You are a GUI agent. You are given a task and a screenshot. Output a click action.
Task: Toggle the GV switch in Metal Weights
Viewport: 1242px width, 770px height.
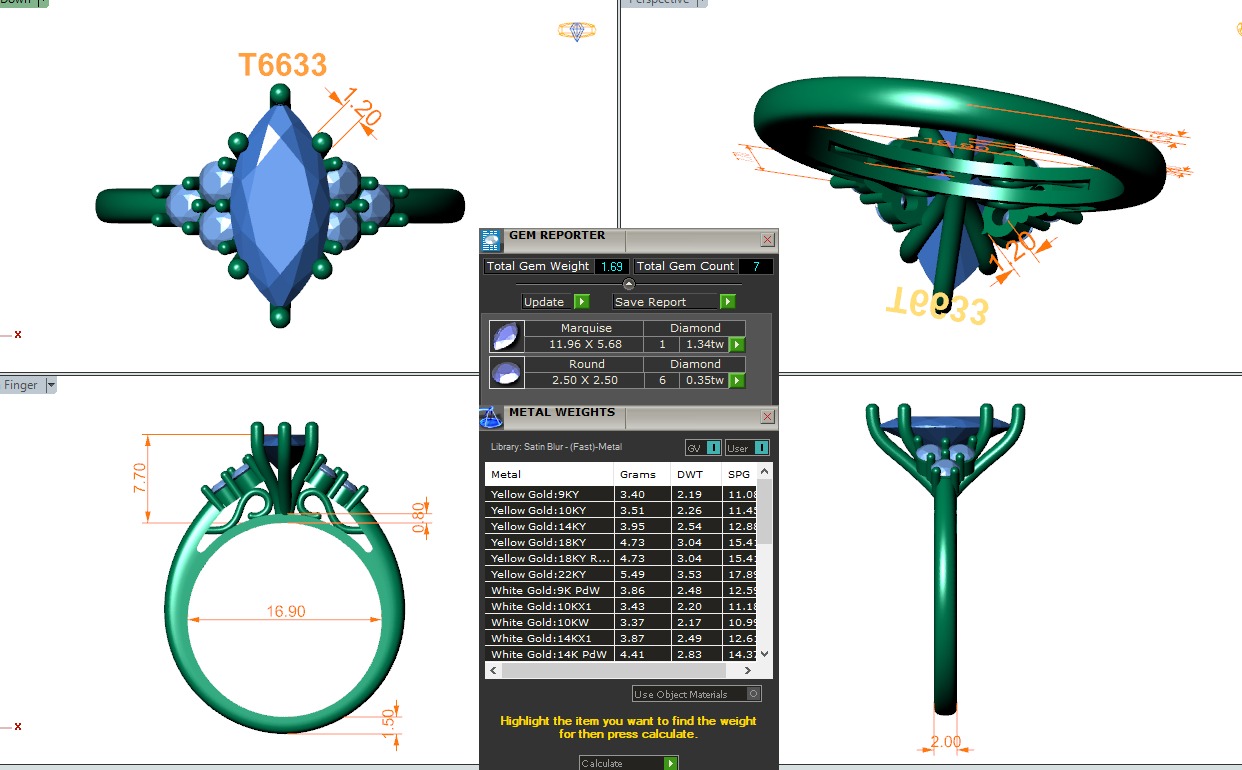pos(713,448)
